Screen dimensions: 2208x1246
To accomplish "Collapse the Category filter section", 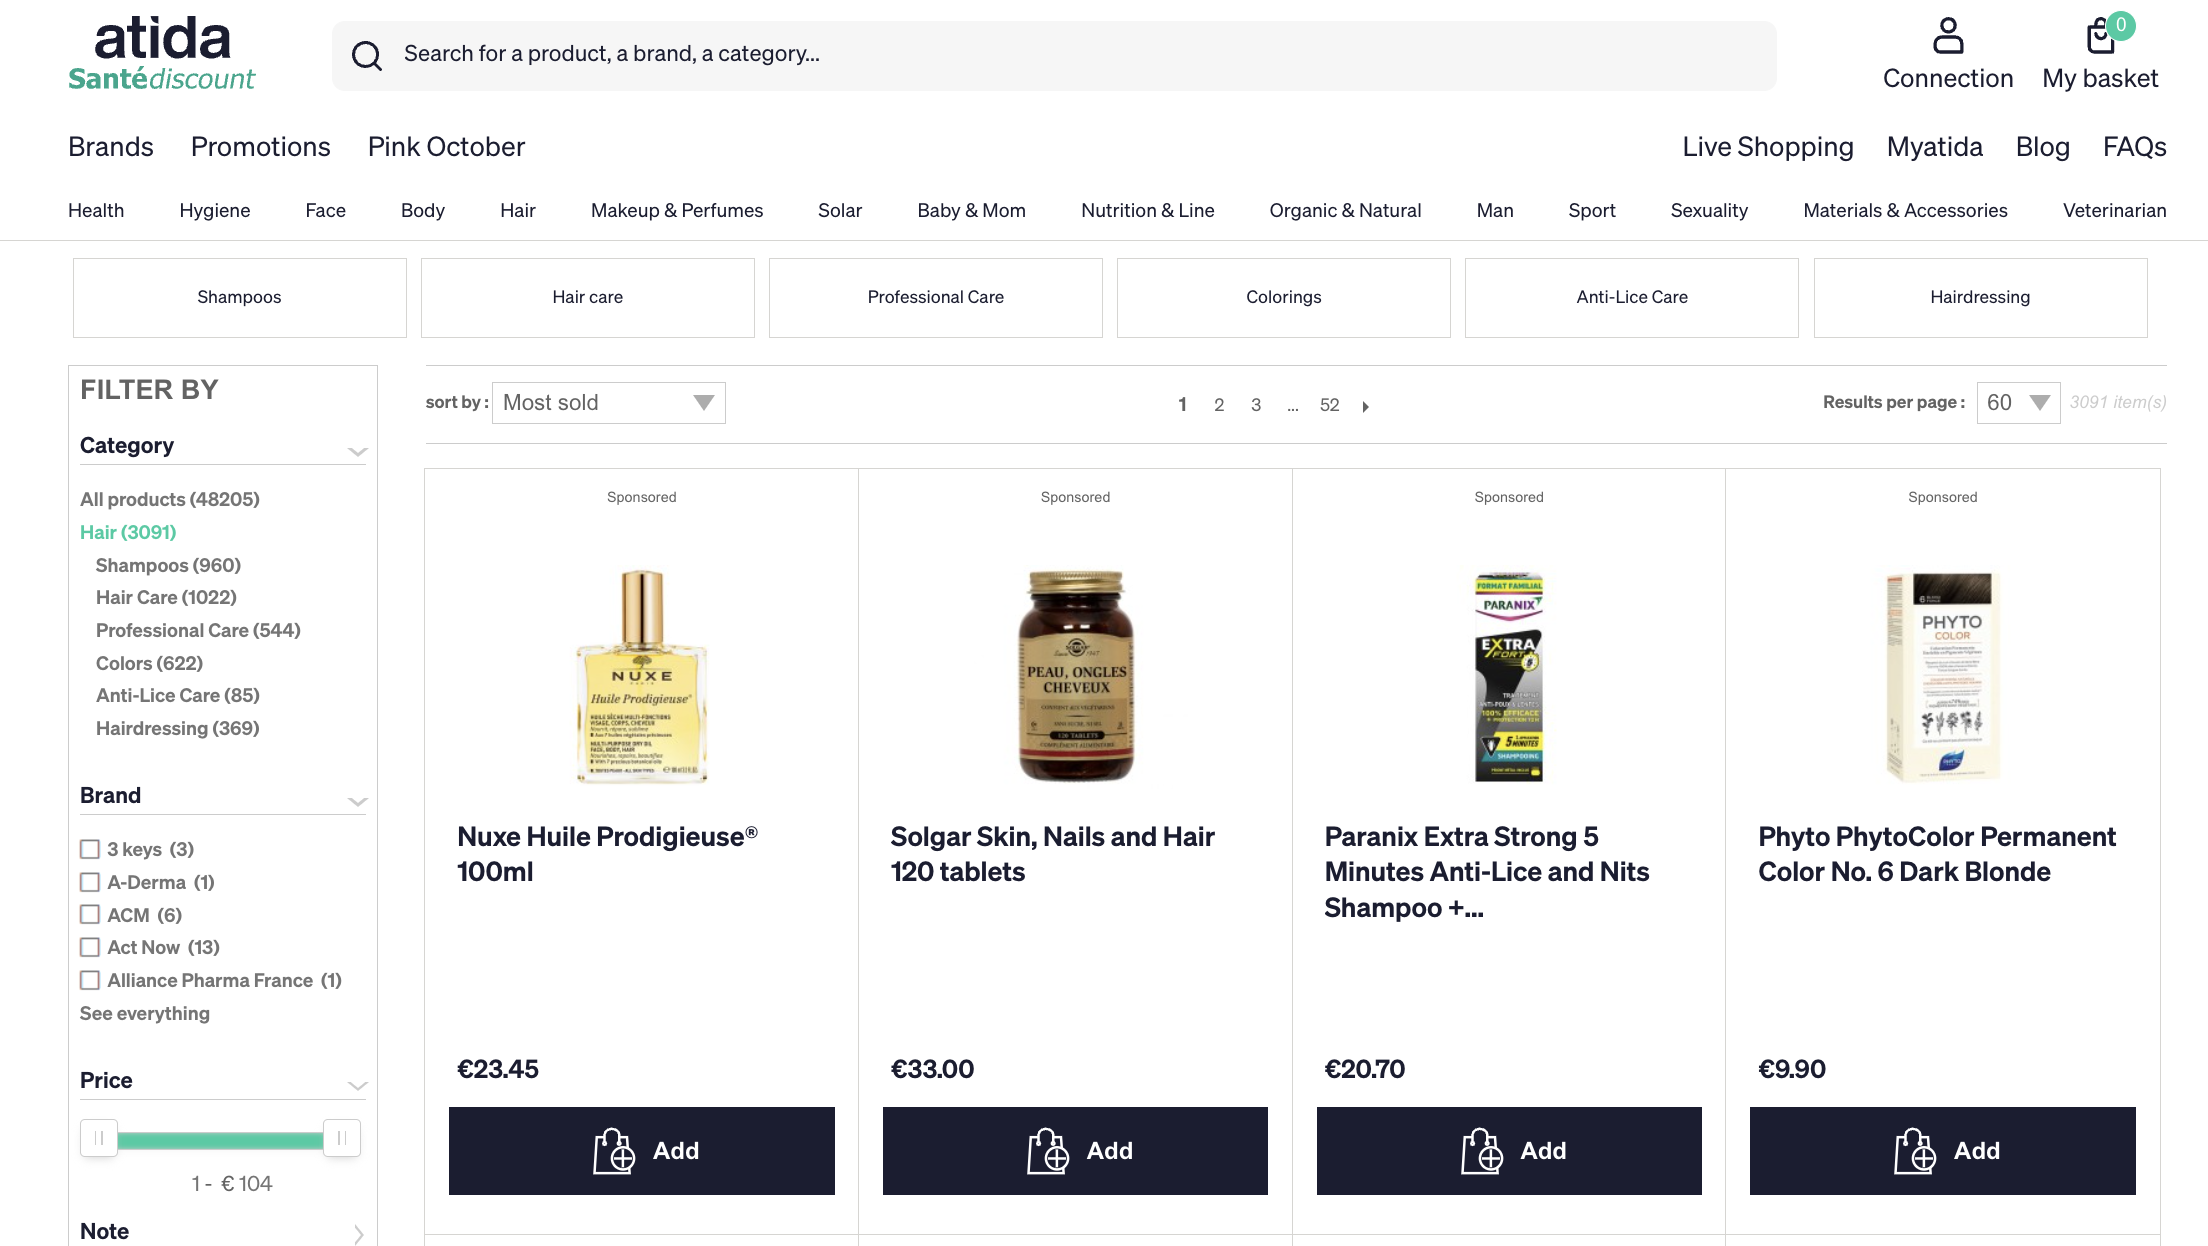I will point(357,450).
